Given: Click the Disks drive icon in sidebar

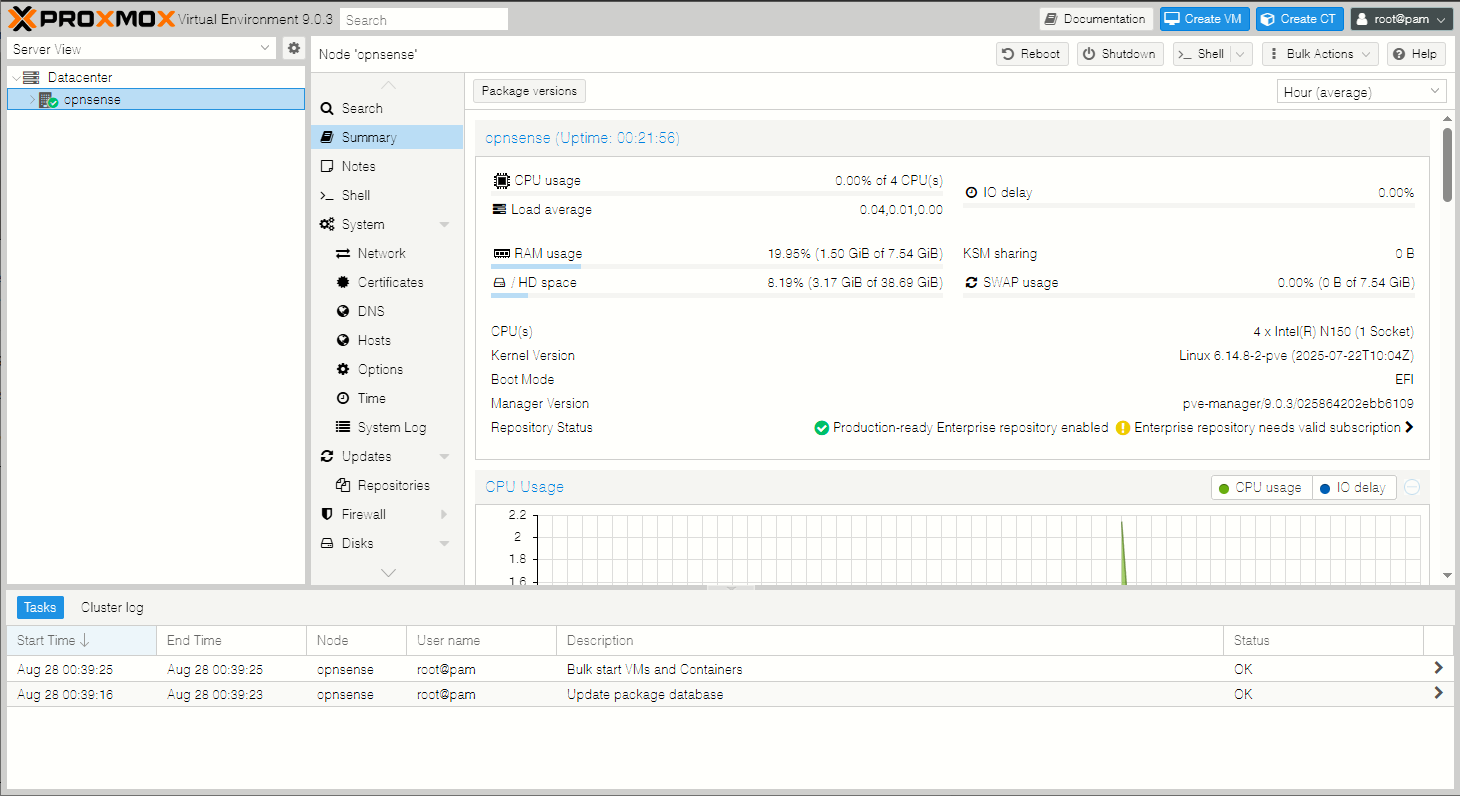Looking at the screenshot, I should pos(327,543).
